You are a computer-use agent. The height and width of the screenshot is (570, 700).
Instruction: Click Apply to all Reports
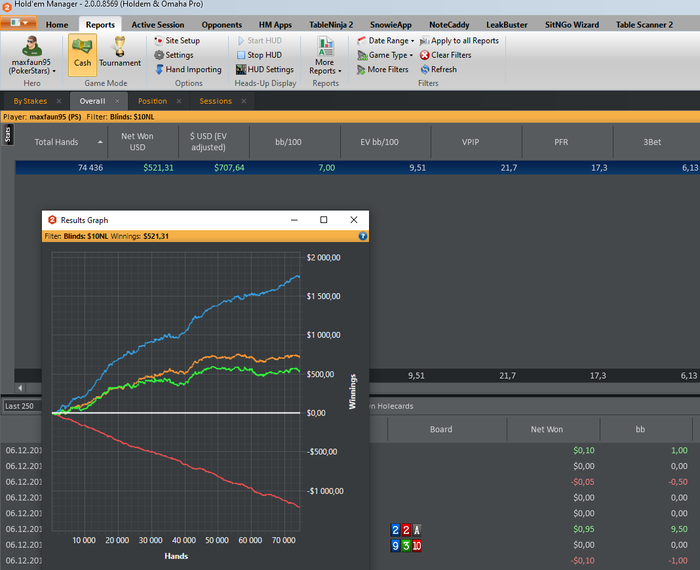pyautogui.click(x=459, y=41)
